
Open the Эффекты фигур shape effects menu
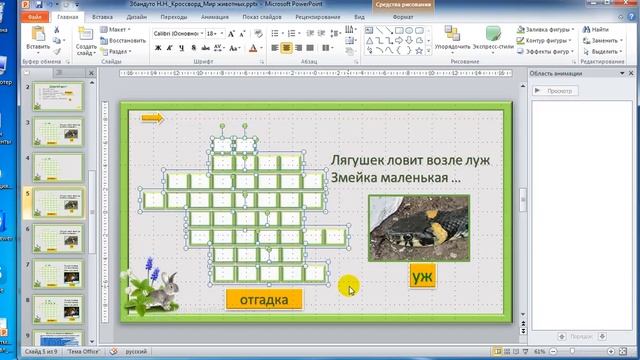(x=545, y=52)
